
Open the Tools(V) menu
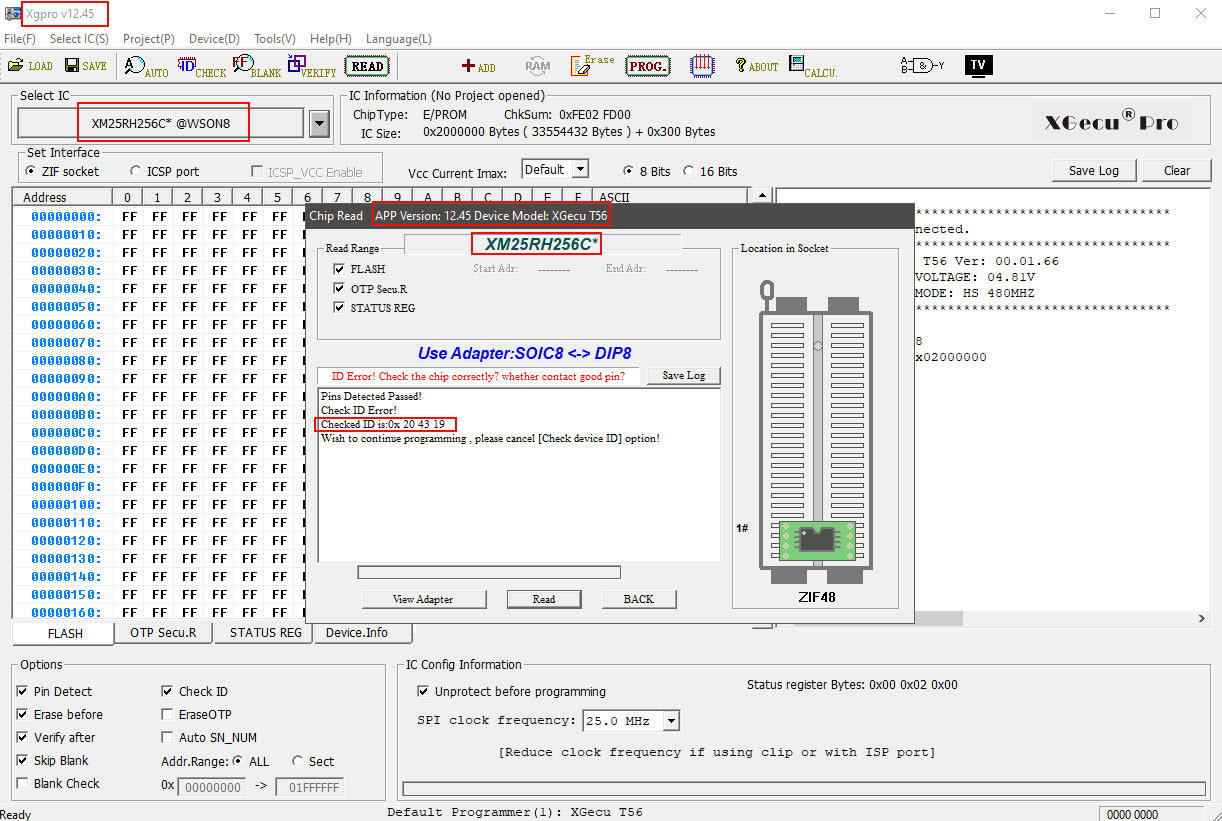(x=274, y=39)
